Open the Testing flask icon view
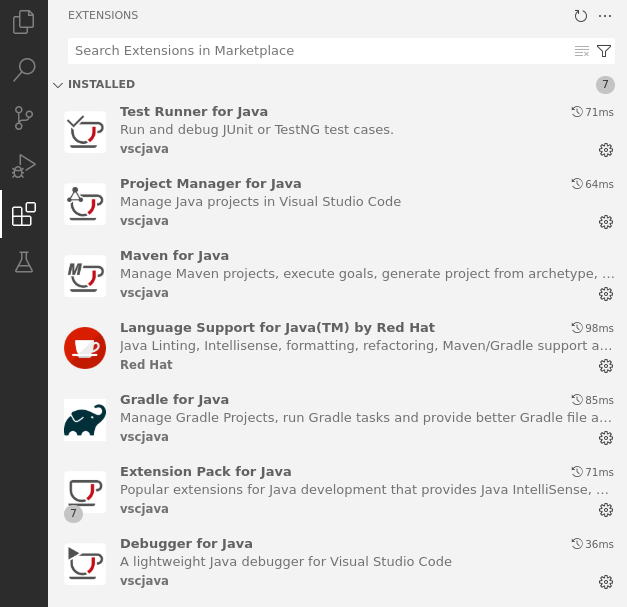 [24, 262]
